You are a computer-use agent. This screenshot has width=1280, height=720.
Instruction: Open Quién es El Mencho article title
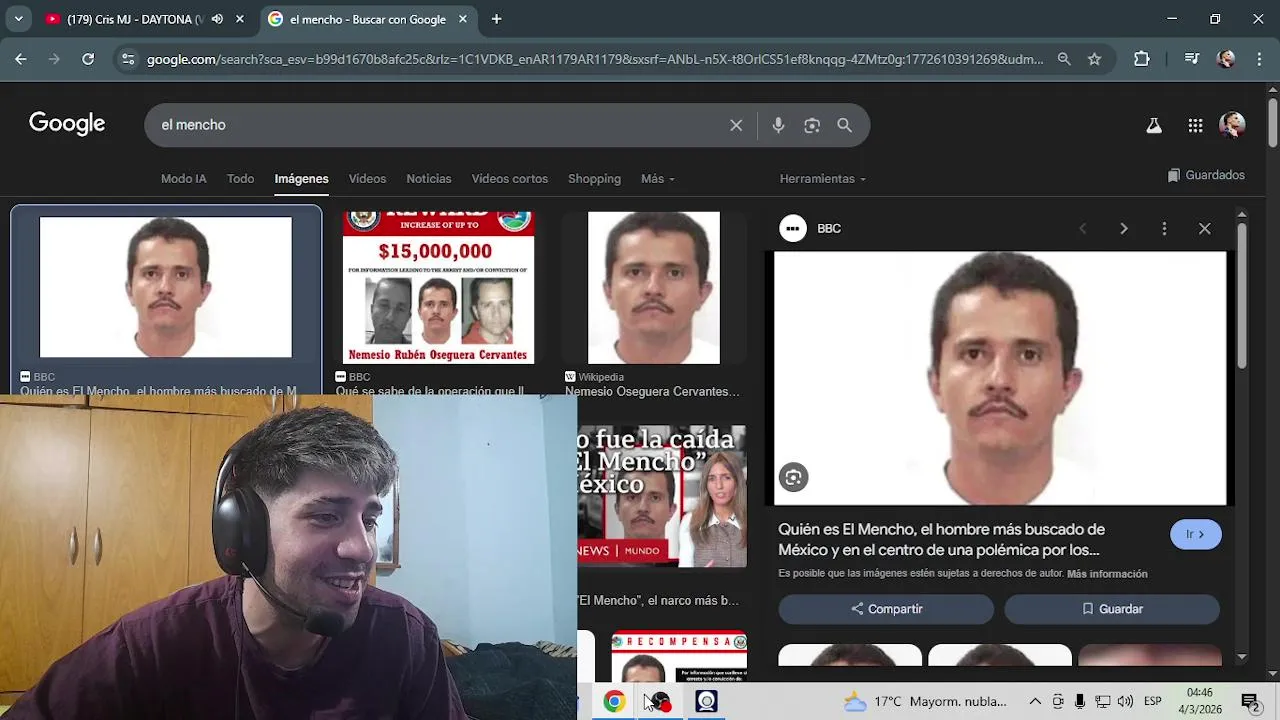click(x=941, y=540)
